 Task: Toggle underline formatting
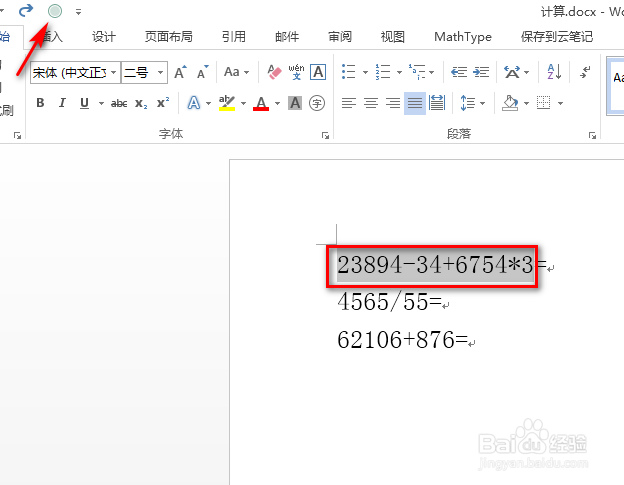point(84,103)
